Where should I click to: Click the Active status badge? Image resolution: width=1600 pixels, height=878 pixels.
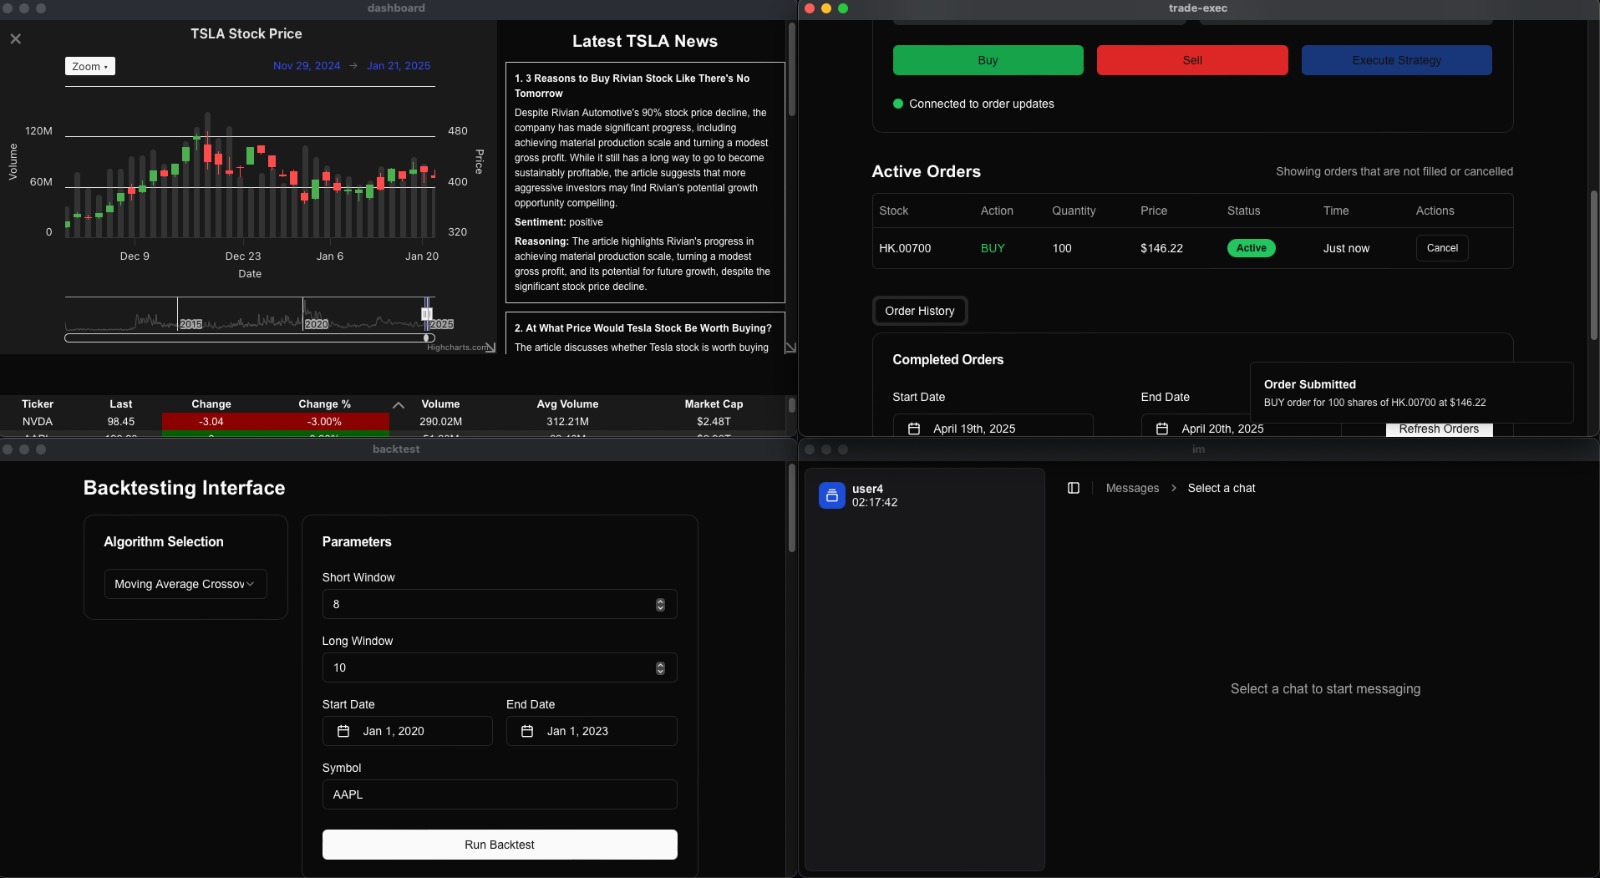pos(1251,248)
